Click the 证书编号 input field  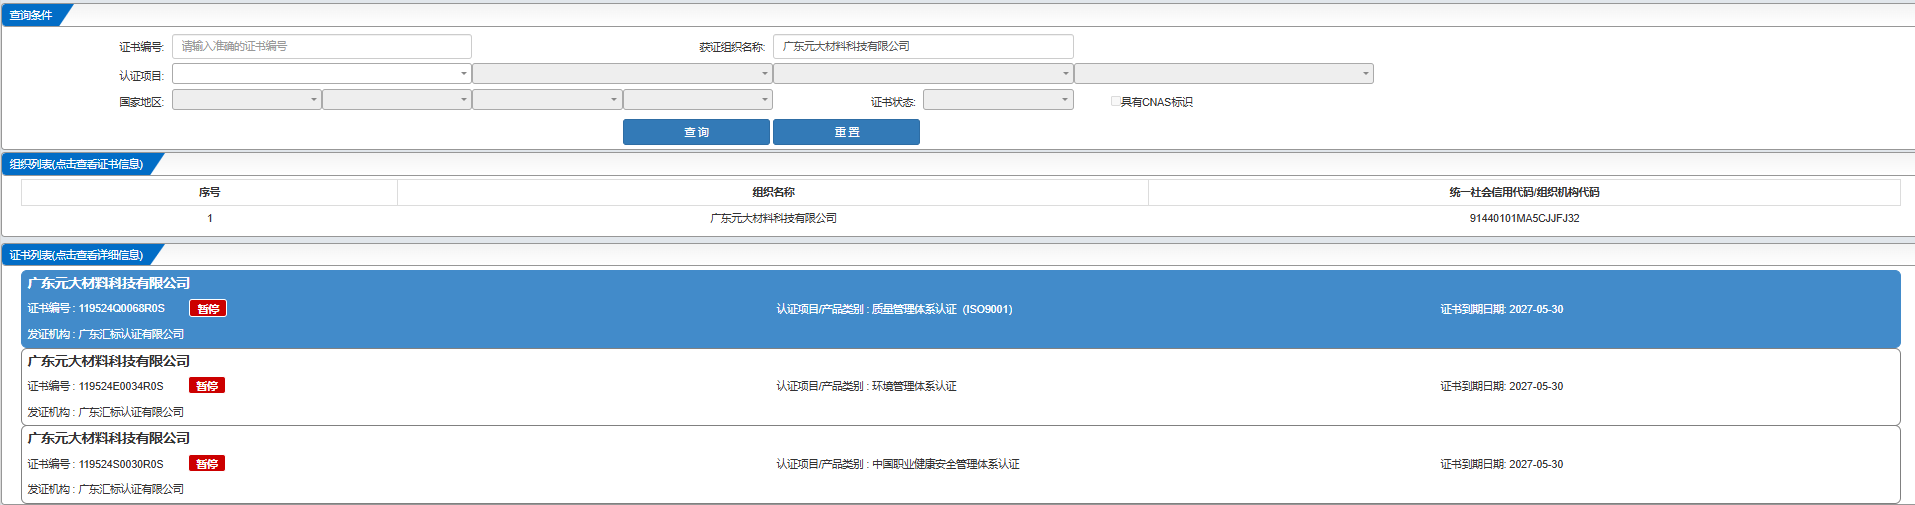click(321, 46)
